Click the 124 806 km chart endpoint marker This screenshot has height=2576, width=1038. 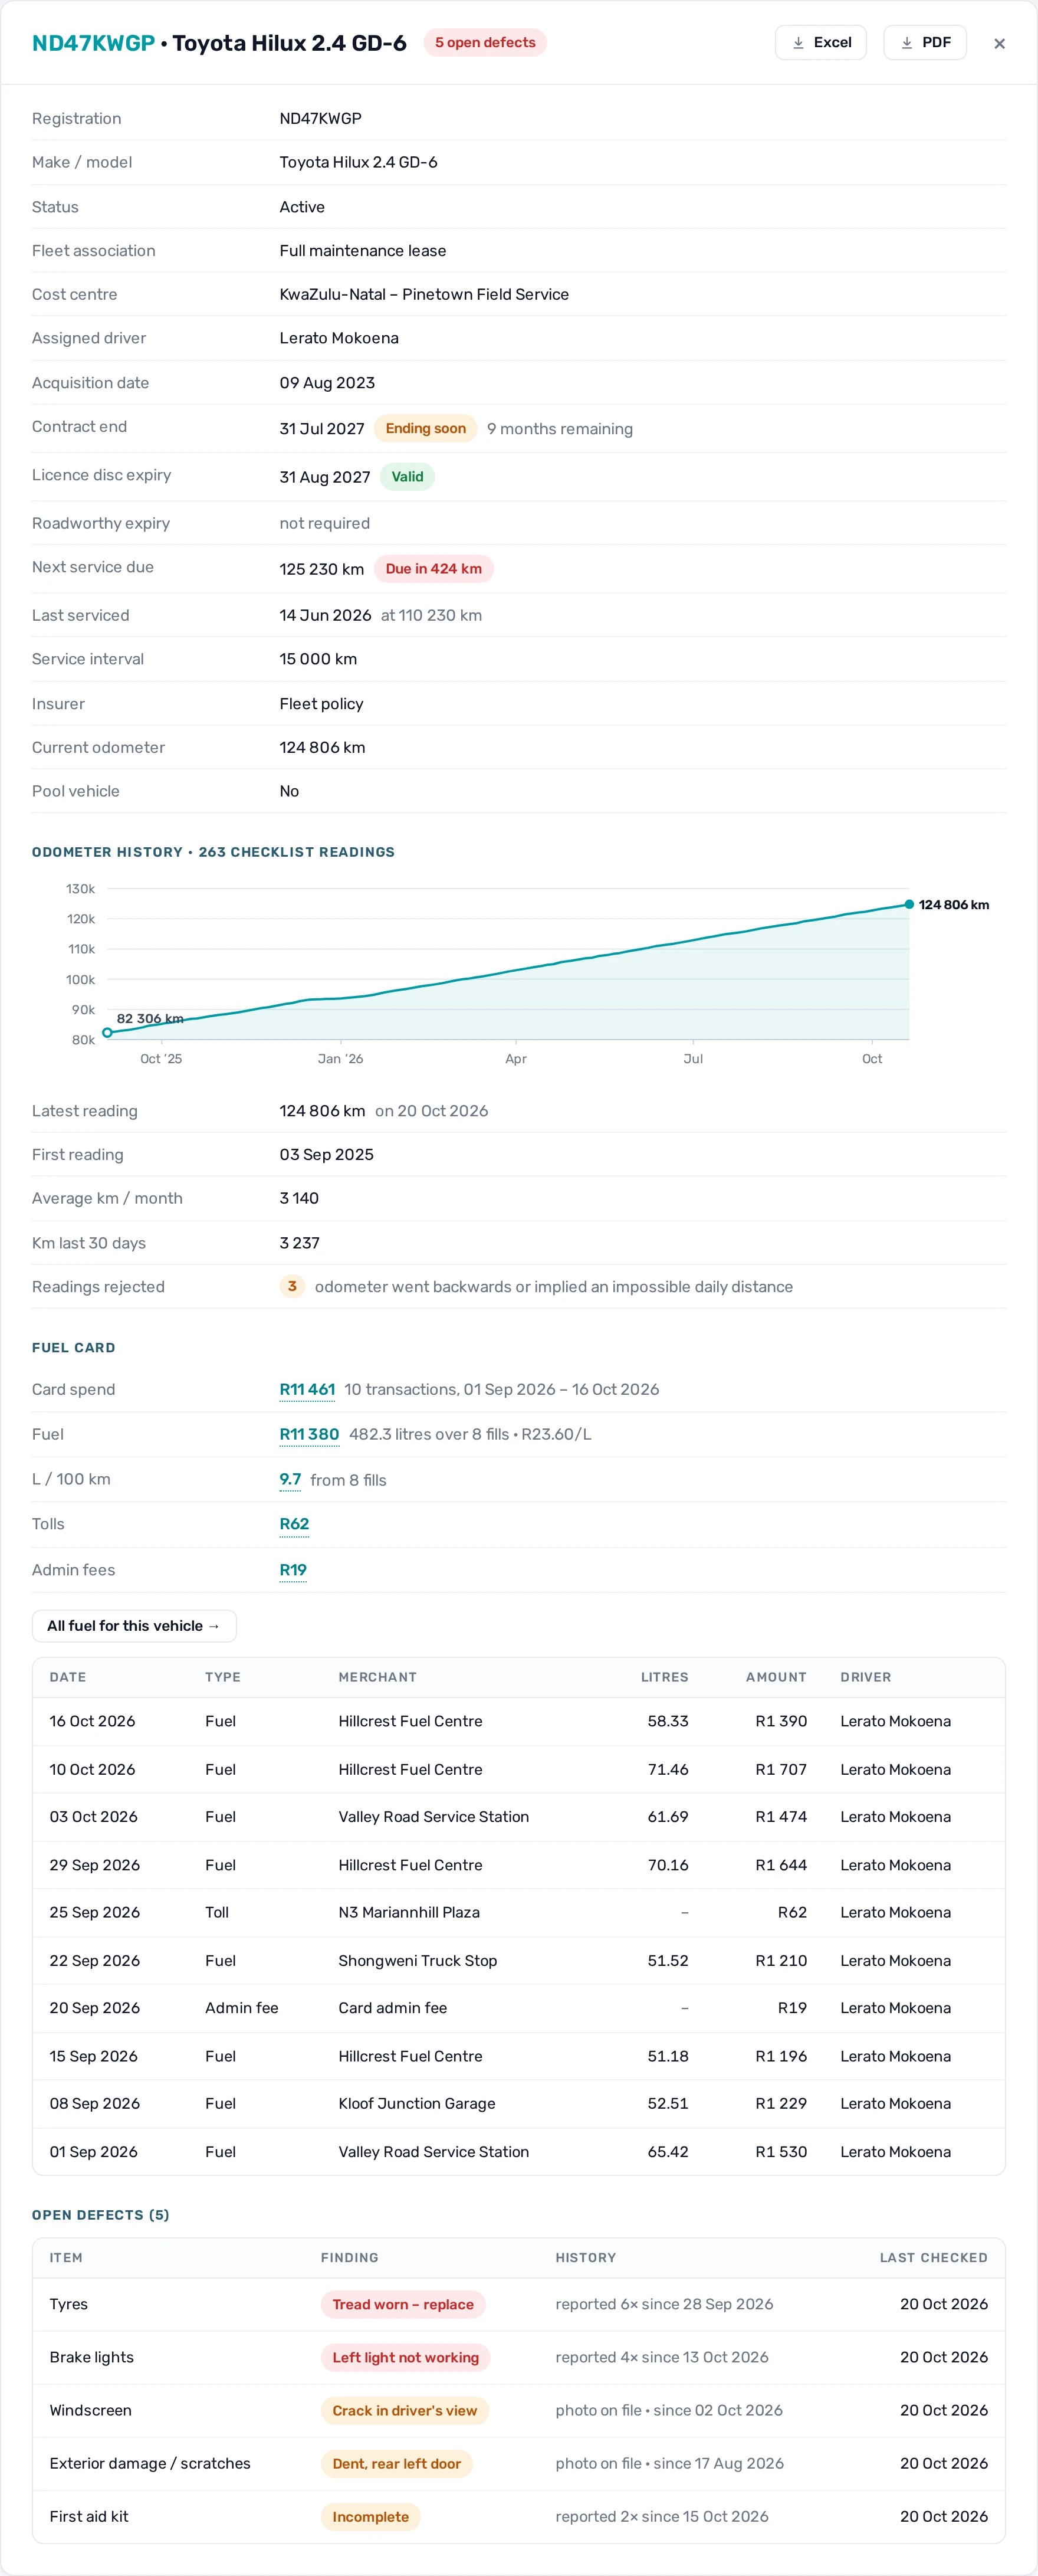[x=909, y=904]
